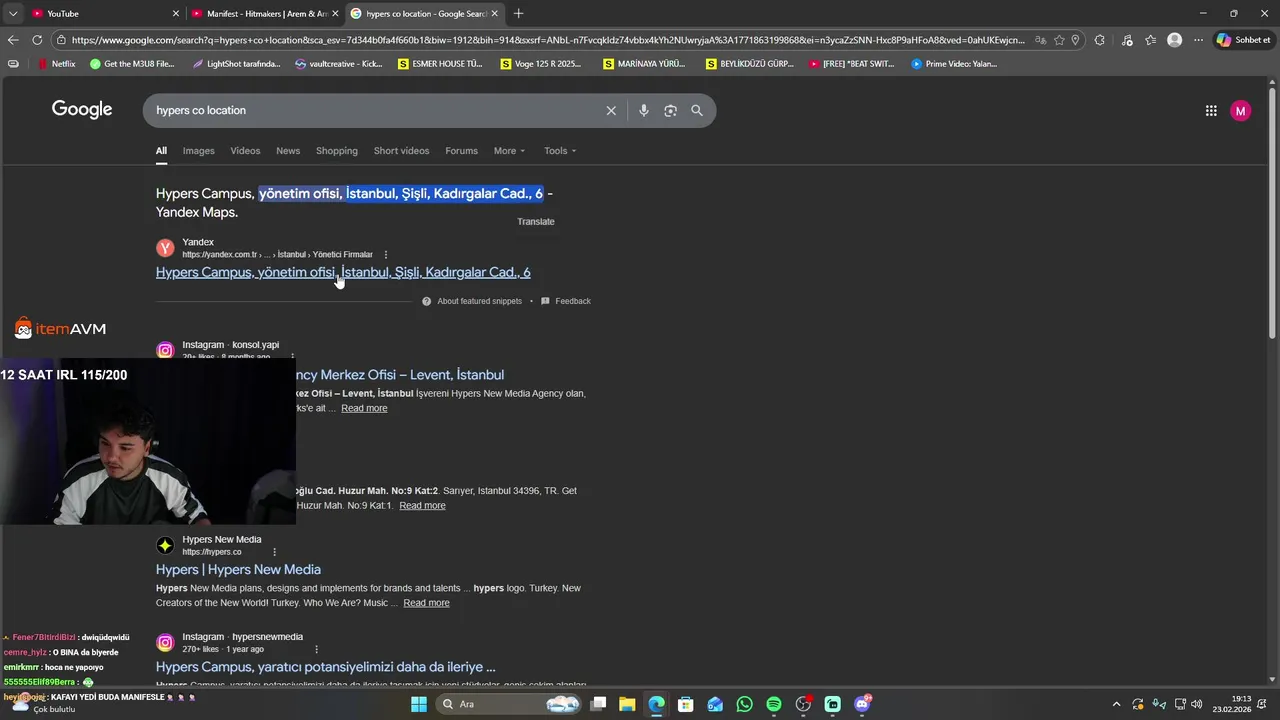
Task: Open the Google apps grid
Action: point(1211,111)
